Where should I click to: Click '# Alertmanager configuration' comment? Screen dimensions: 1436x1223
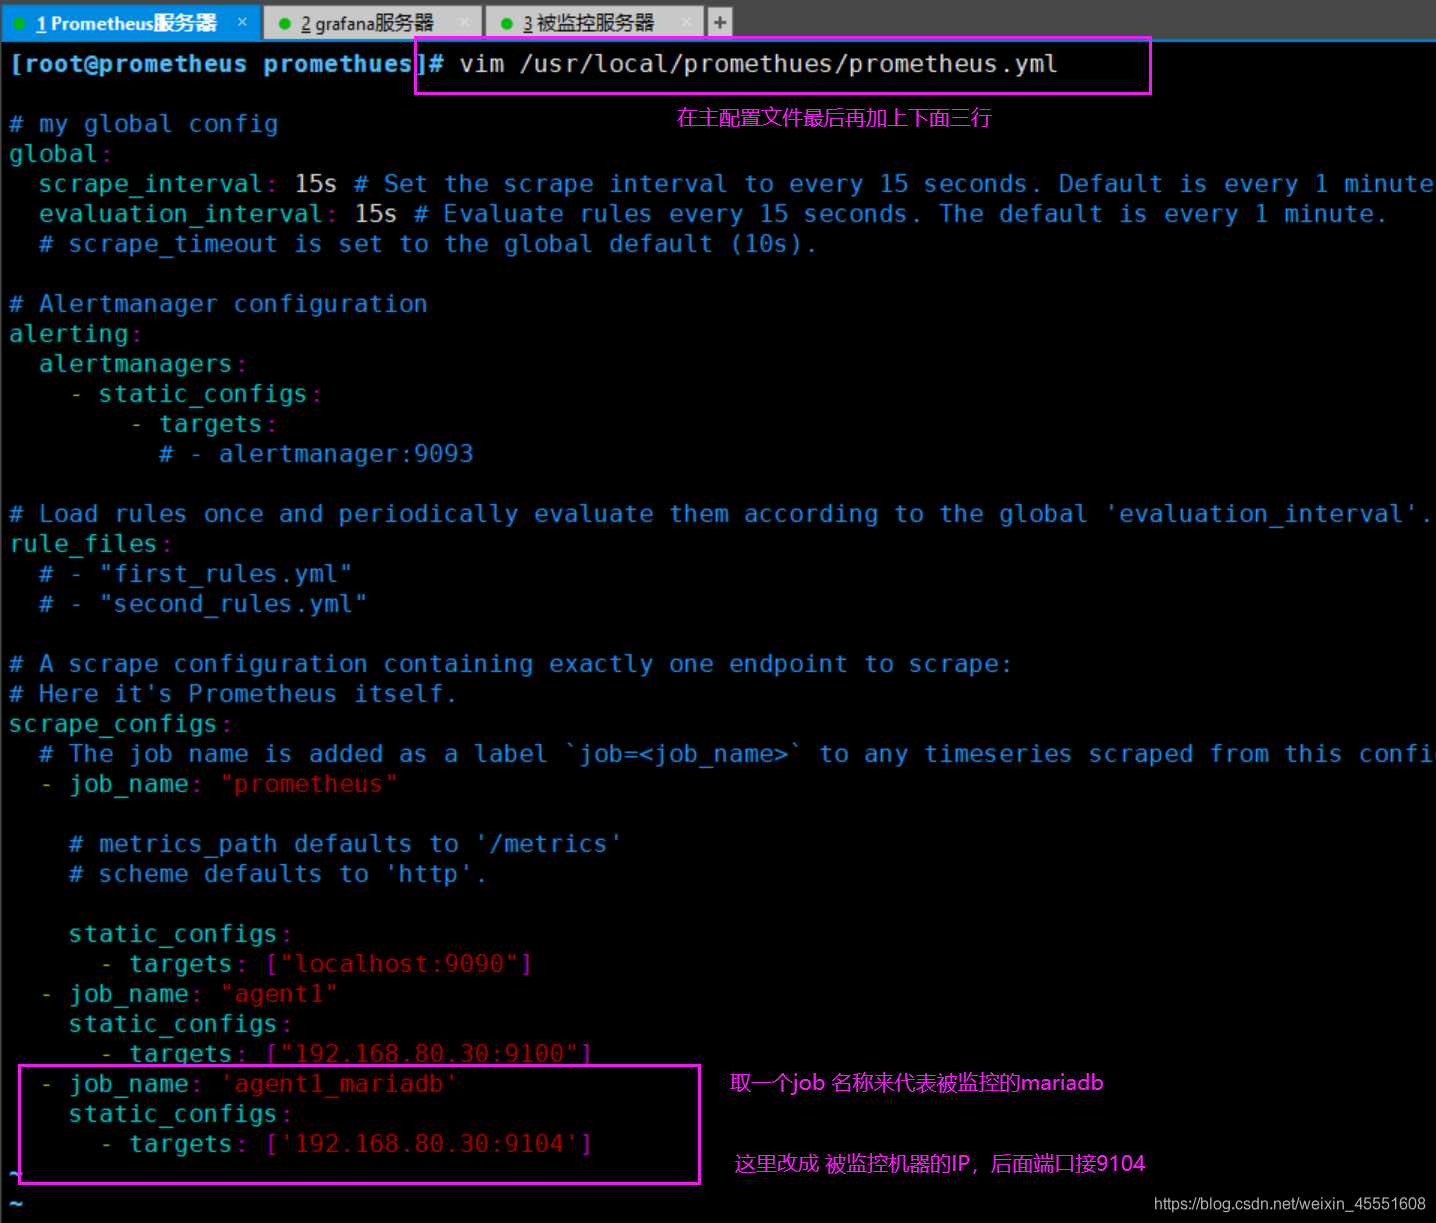click(x=218, y=304)
